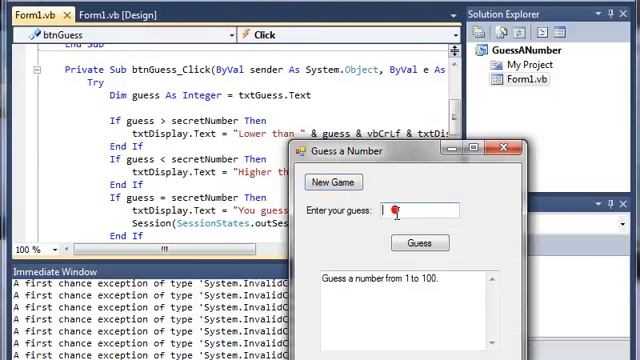Select Form1.vb in Solution Explorer
The image size is (640, 360).
point(527,79)
